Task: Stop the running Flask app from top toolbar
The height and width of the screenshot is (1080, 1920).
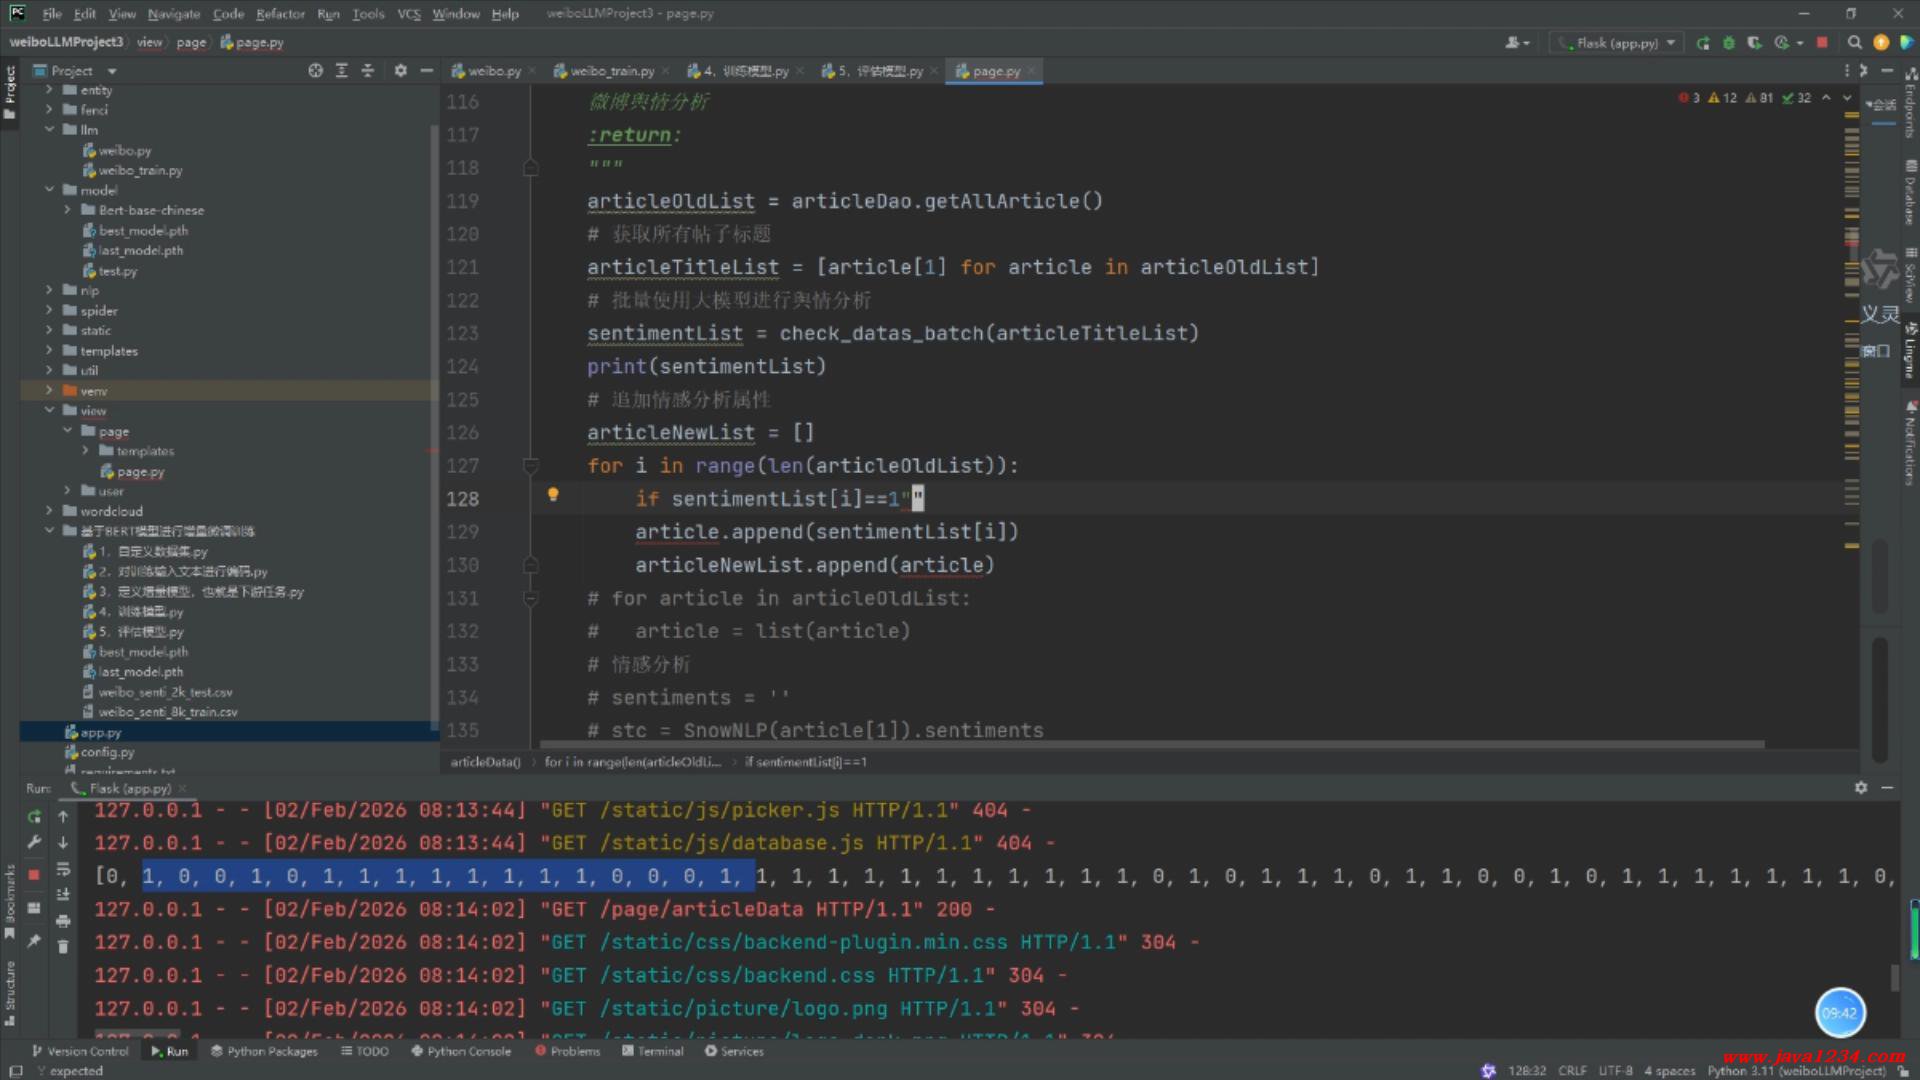Action: tap(1822, 43)
